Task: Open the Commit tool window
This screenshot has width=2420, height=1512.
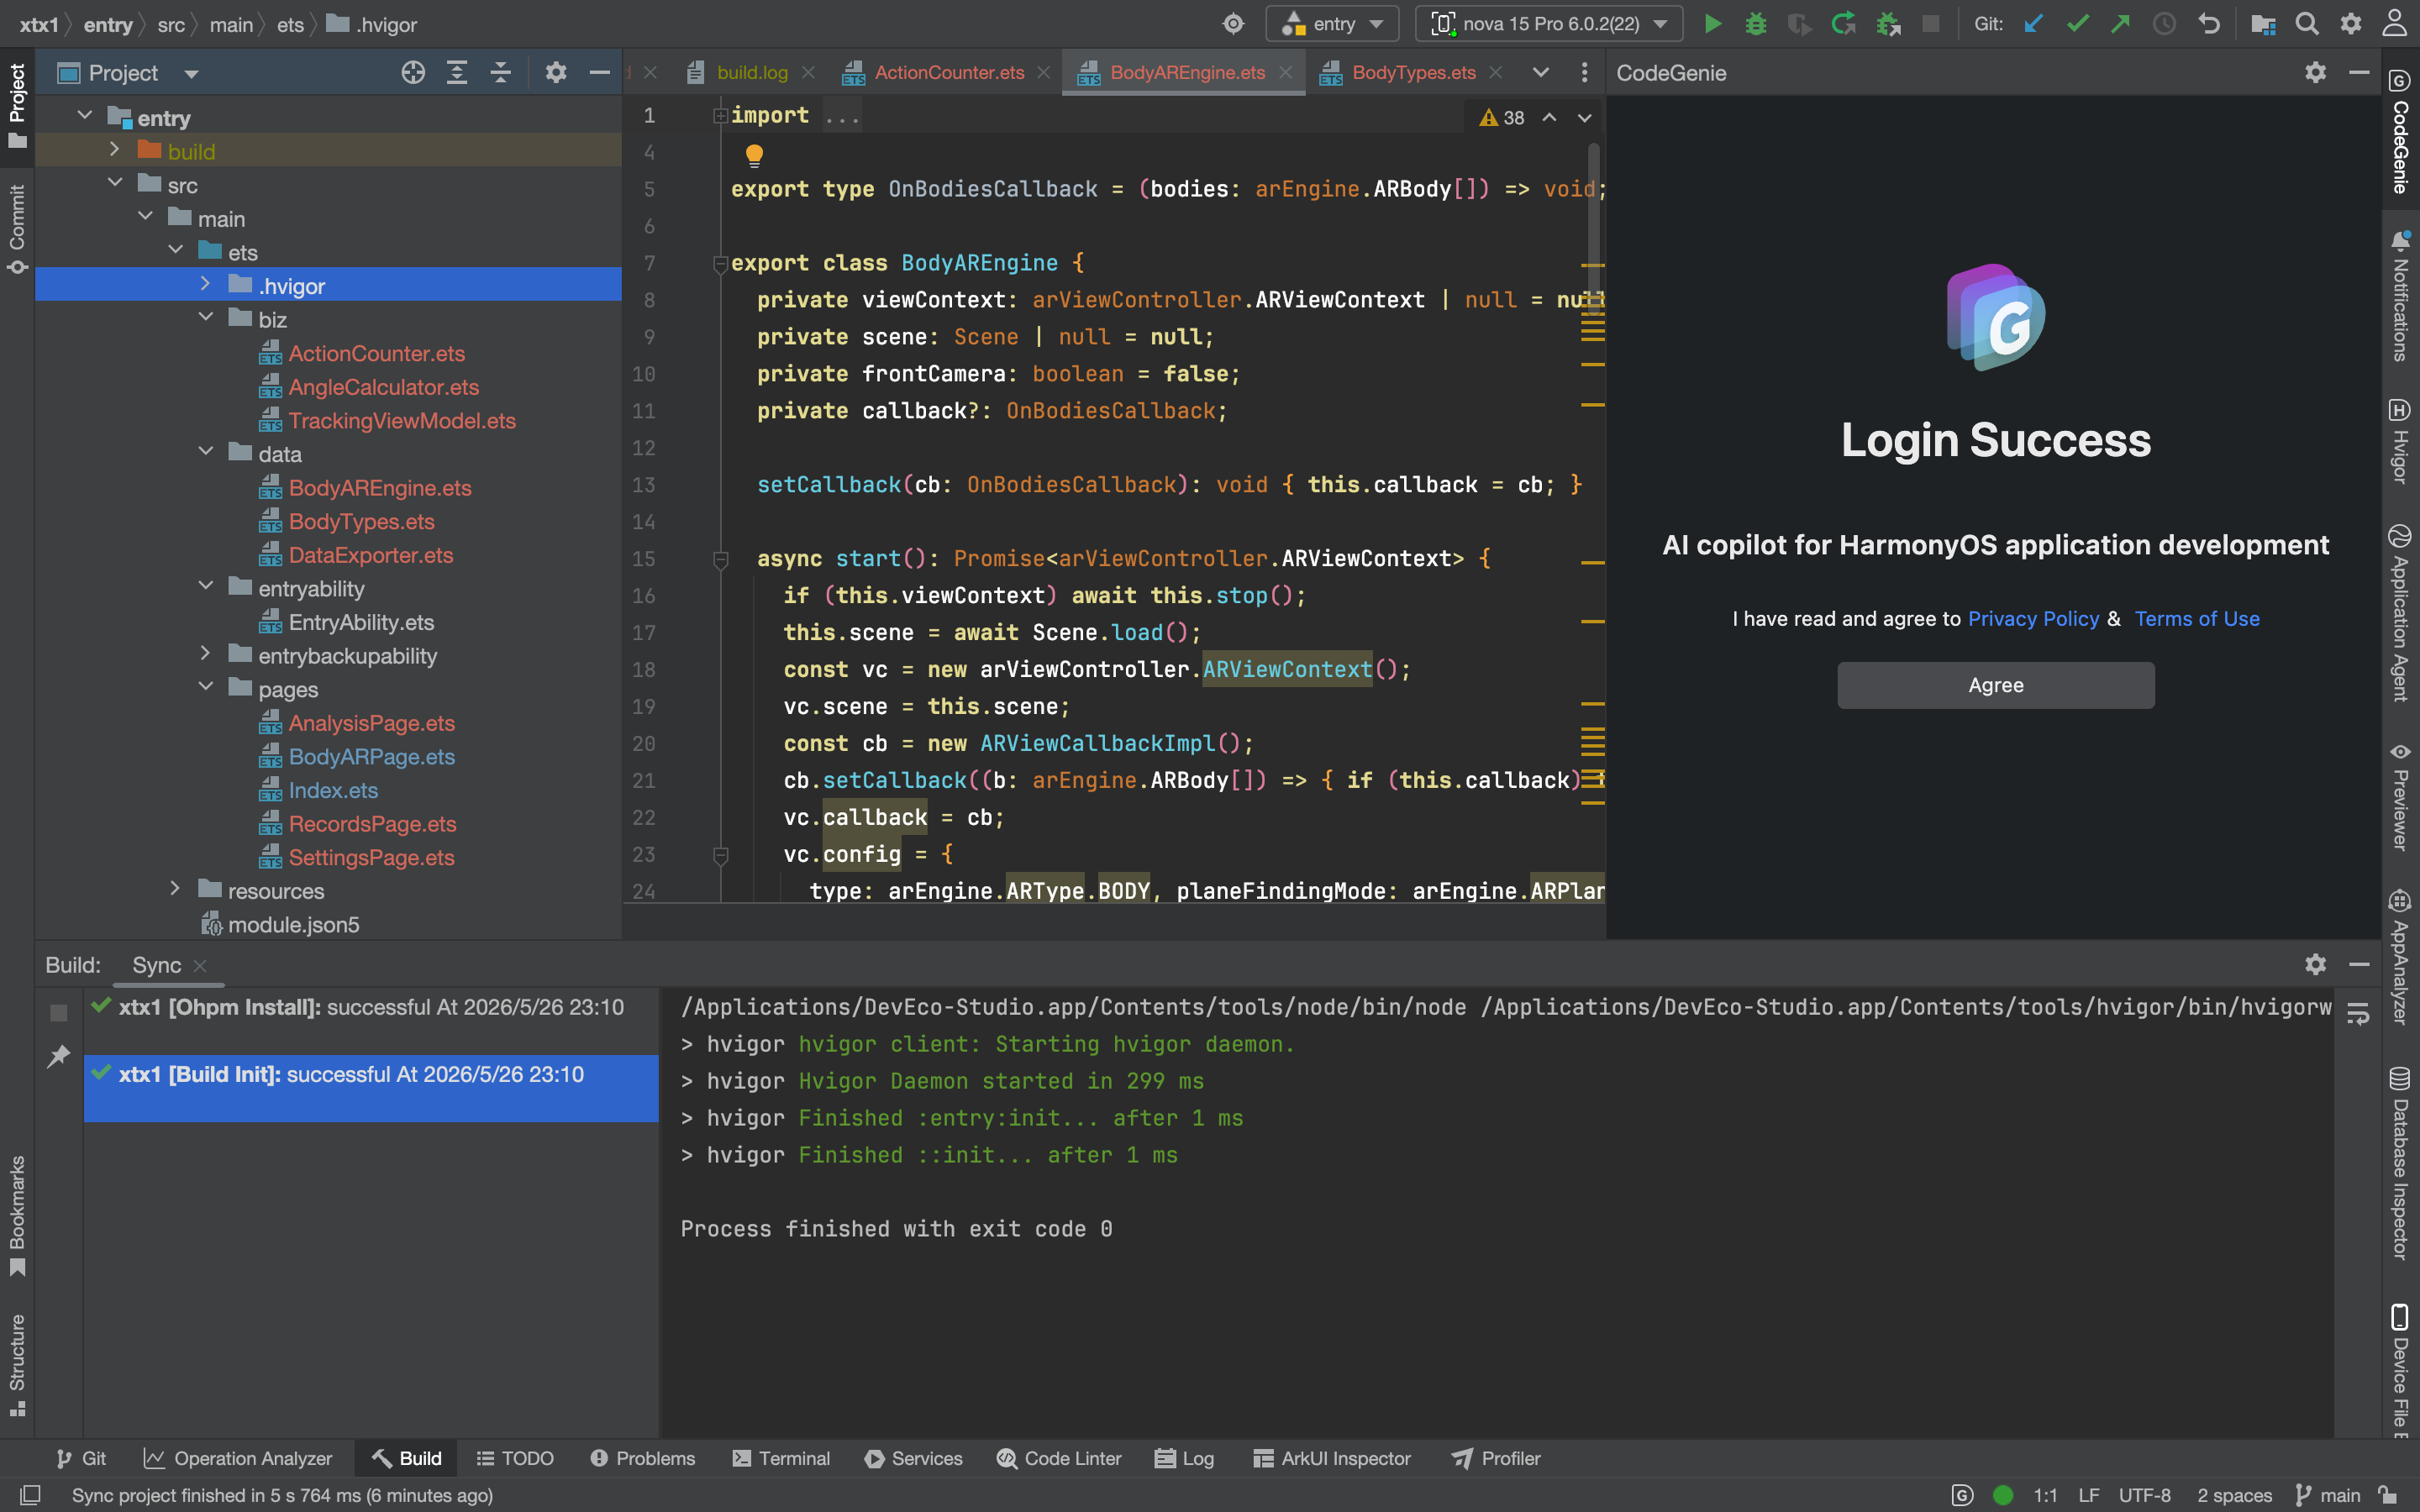Action: 17,230
